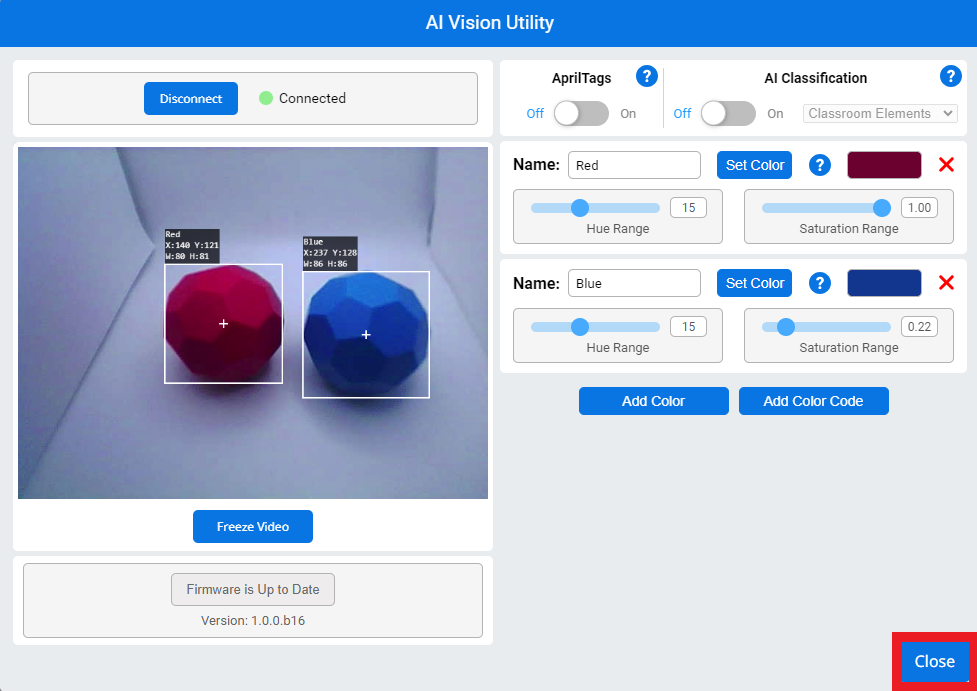
Task: Disconnect the vision sensor
Action: click(x=190, y=98)
